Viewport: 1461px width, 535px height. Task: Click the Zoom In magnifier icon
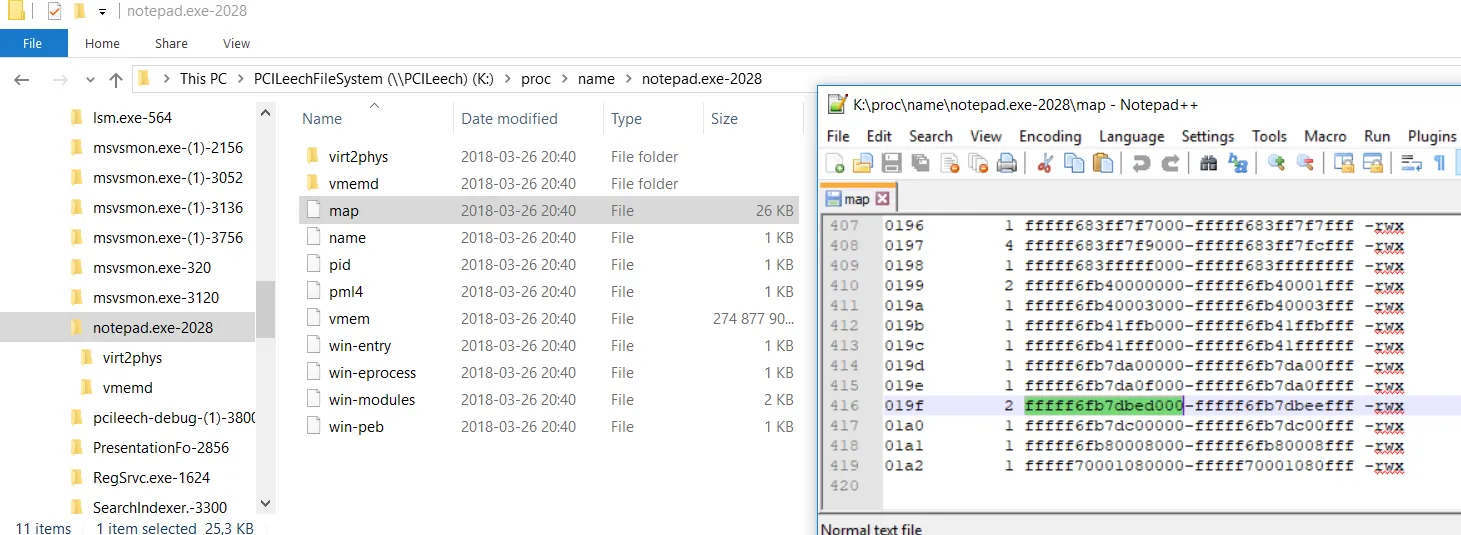(x=1276, y=163)
